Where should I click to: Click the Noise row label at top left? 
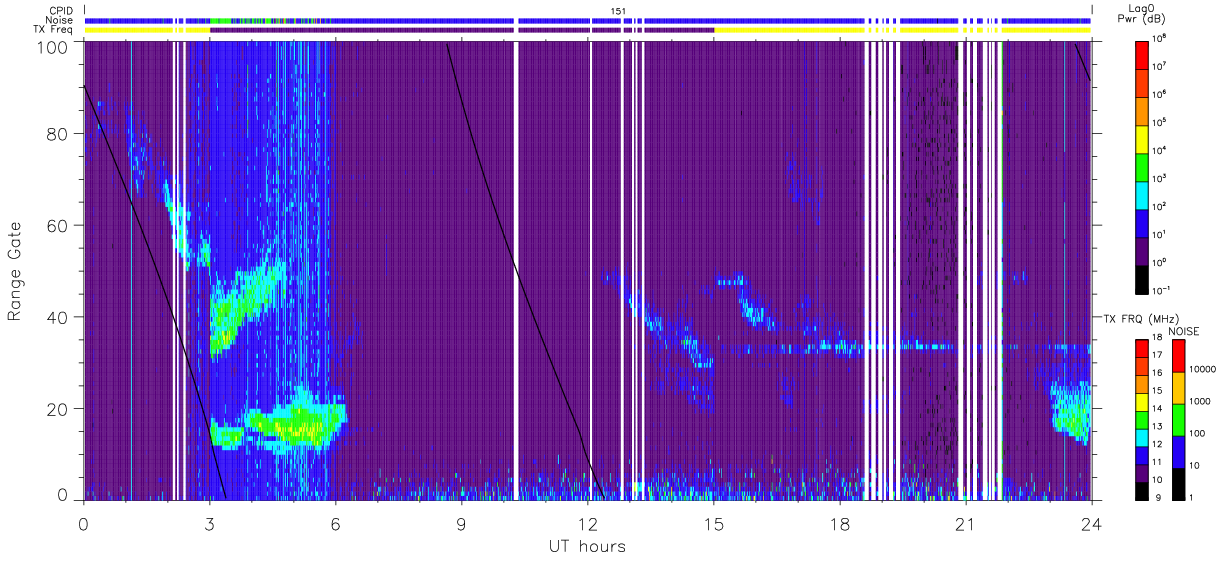[60, 20]
